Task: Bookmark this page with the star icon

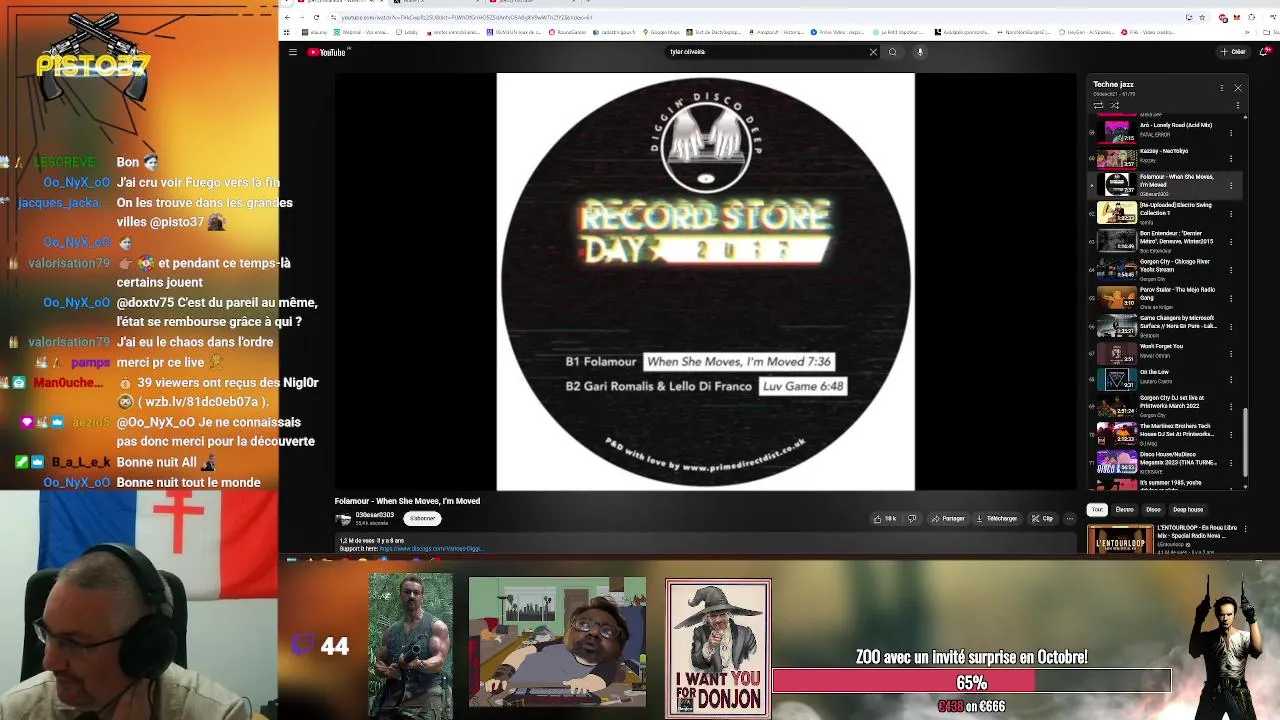Action: point(1201,17)
